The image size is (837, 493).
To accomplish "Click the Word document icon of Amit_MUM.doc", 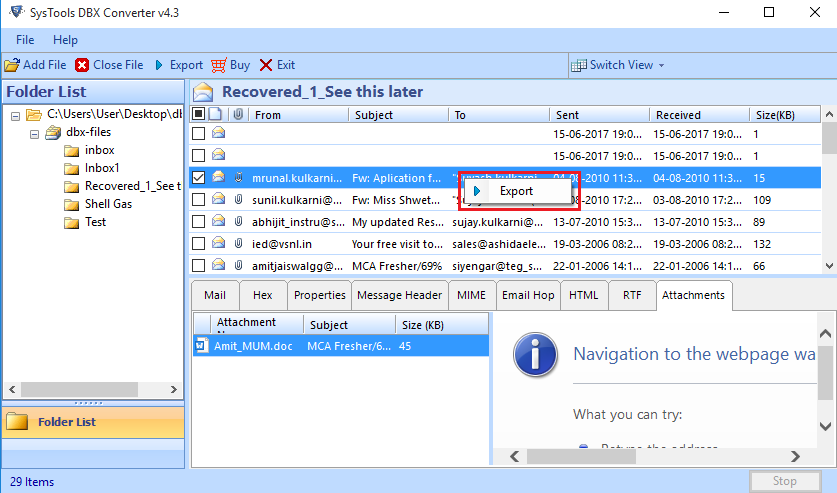I will point(202,345).
